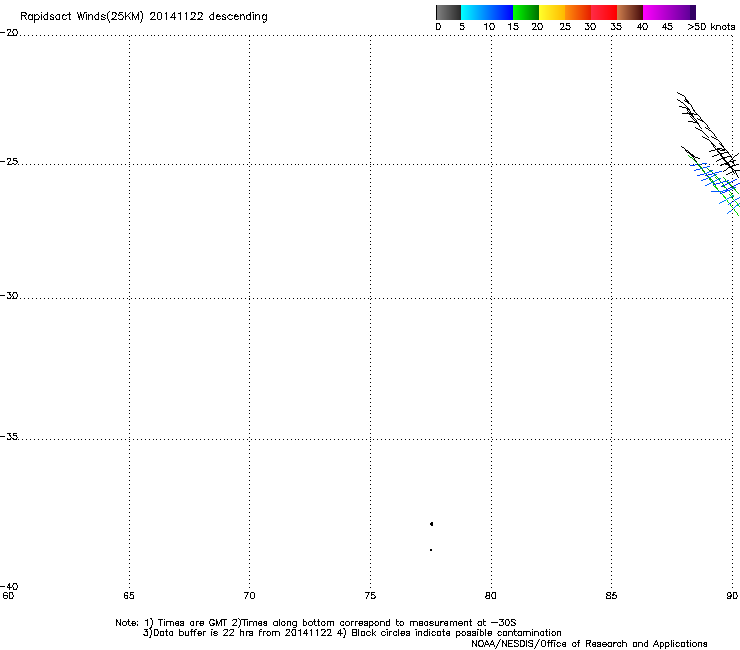Click the '15' label under the color bar
740x650 pixels.
[x=513, y=27]
